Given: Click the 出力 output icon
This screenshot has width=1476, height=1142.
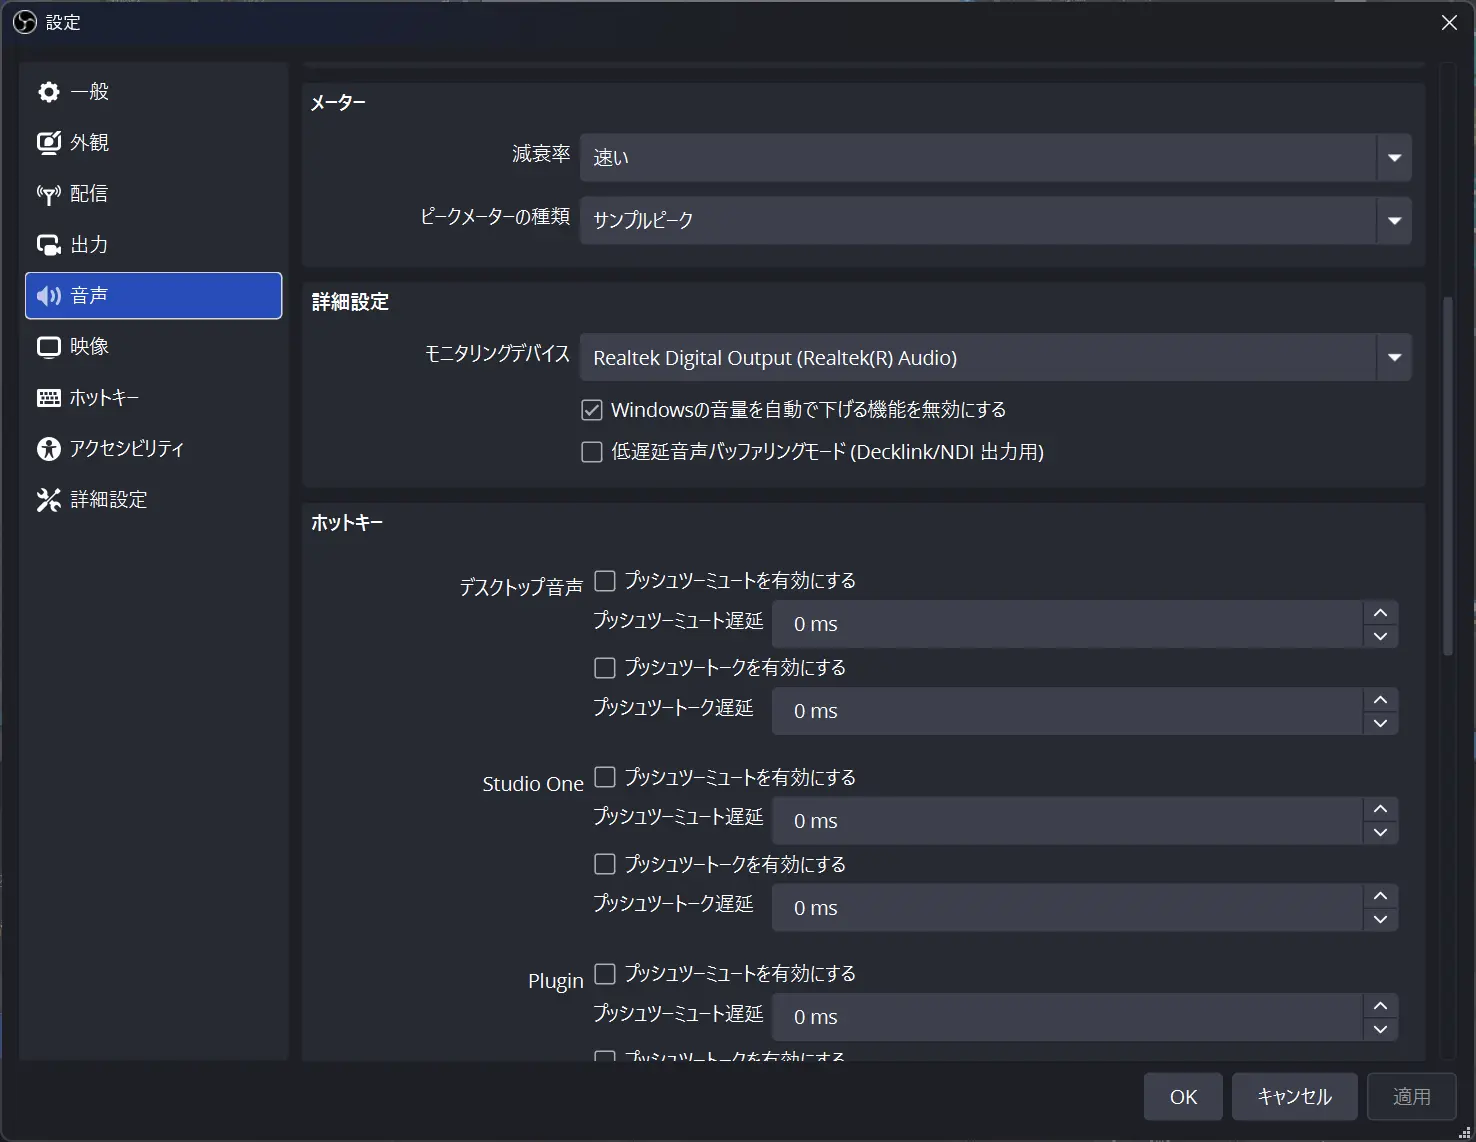Looking at the screenshot, I should click(48, 245).
